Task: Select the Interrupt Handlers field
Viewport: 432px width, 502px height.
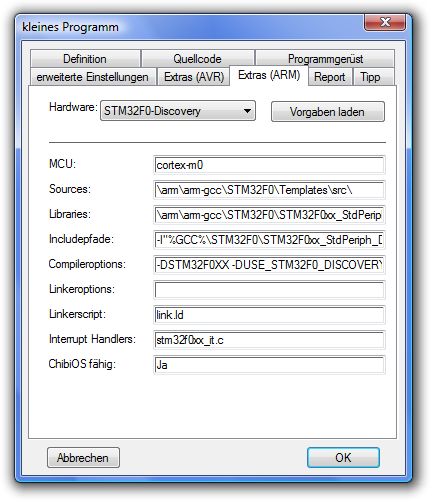Action: coord(269,340)
